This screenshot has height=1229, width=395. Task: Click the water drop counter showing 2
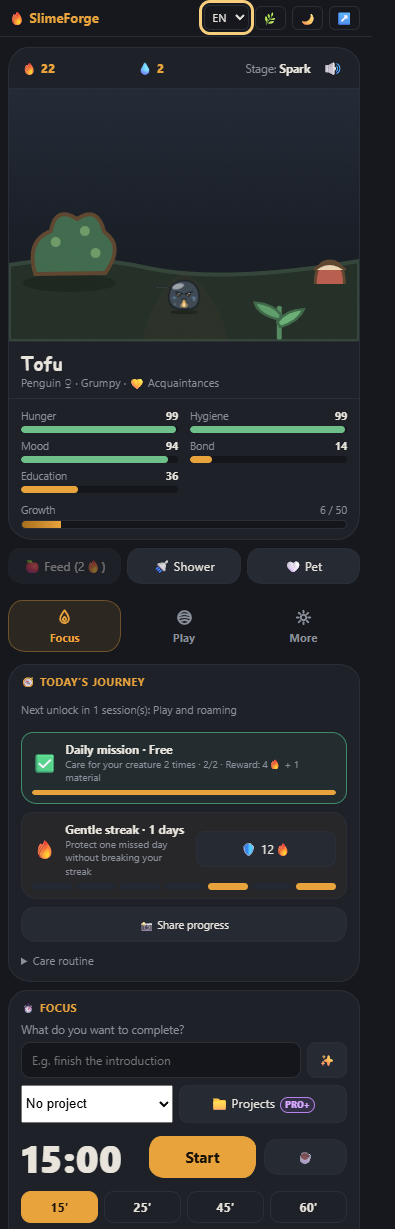152,69
